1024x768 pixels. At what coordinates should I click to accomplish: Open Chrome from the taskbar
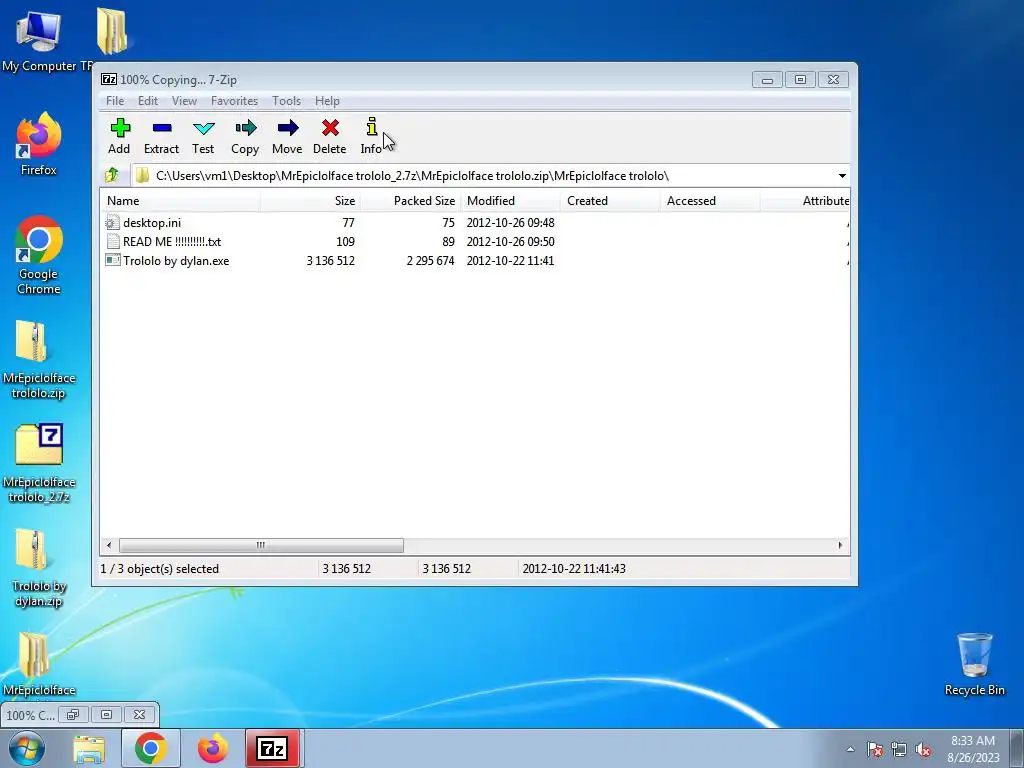click(x=151, y=748)
